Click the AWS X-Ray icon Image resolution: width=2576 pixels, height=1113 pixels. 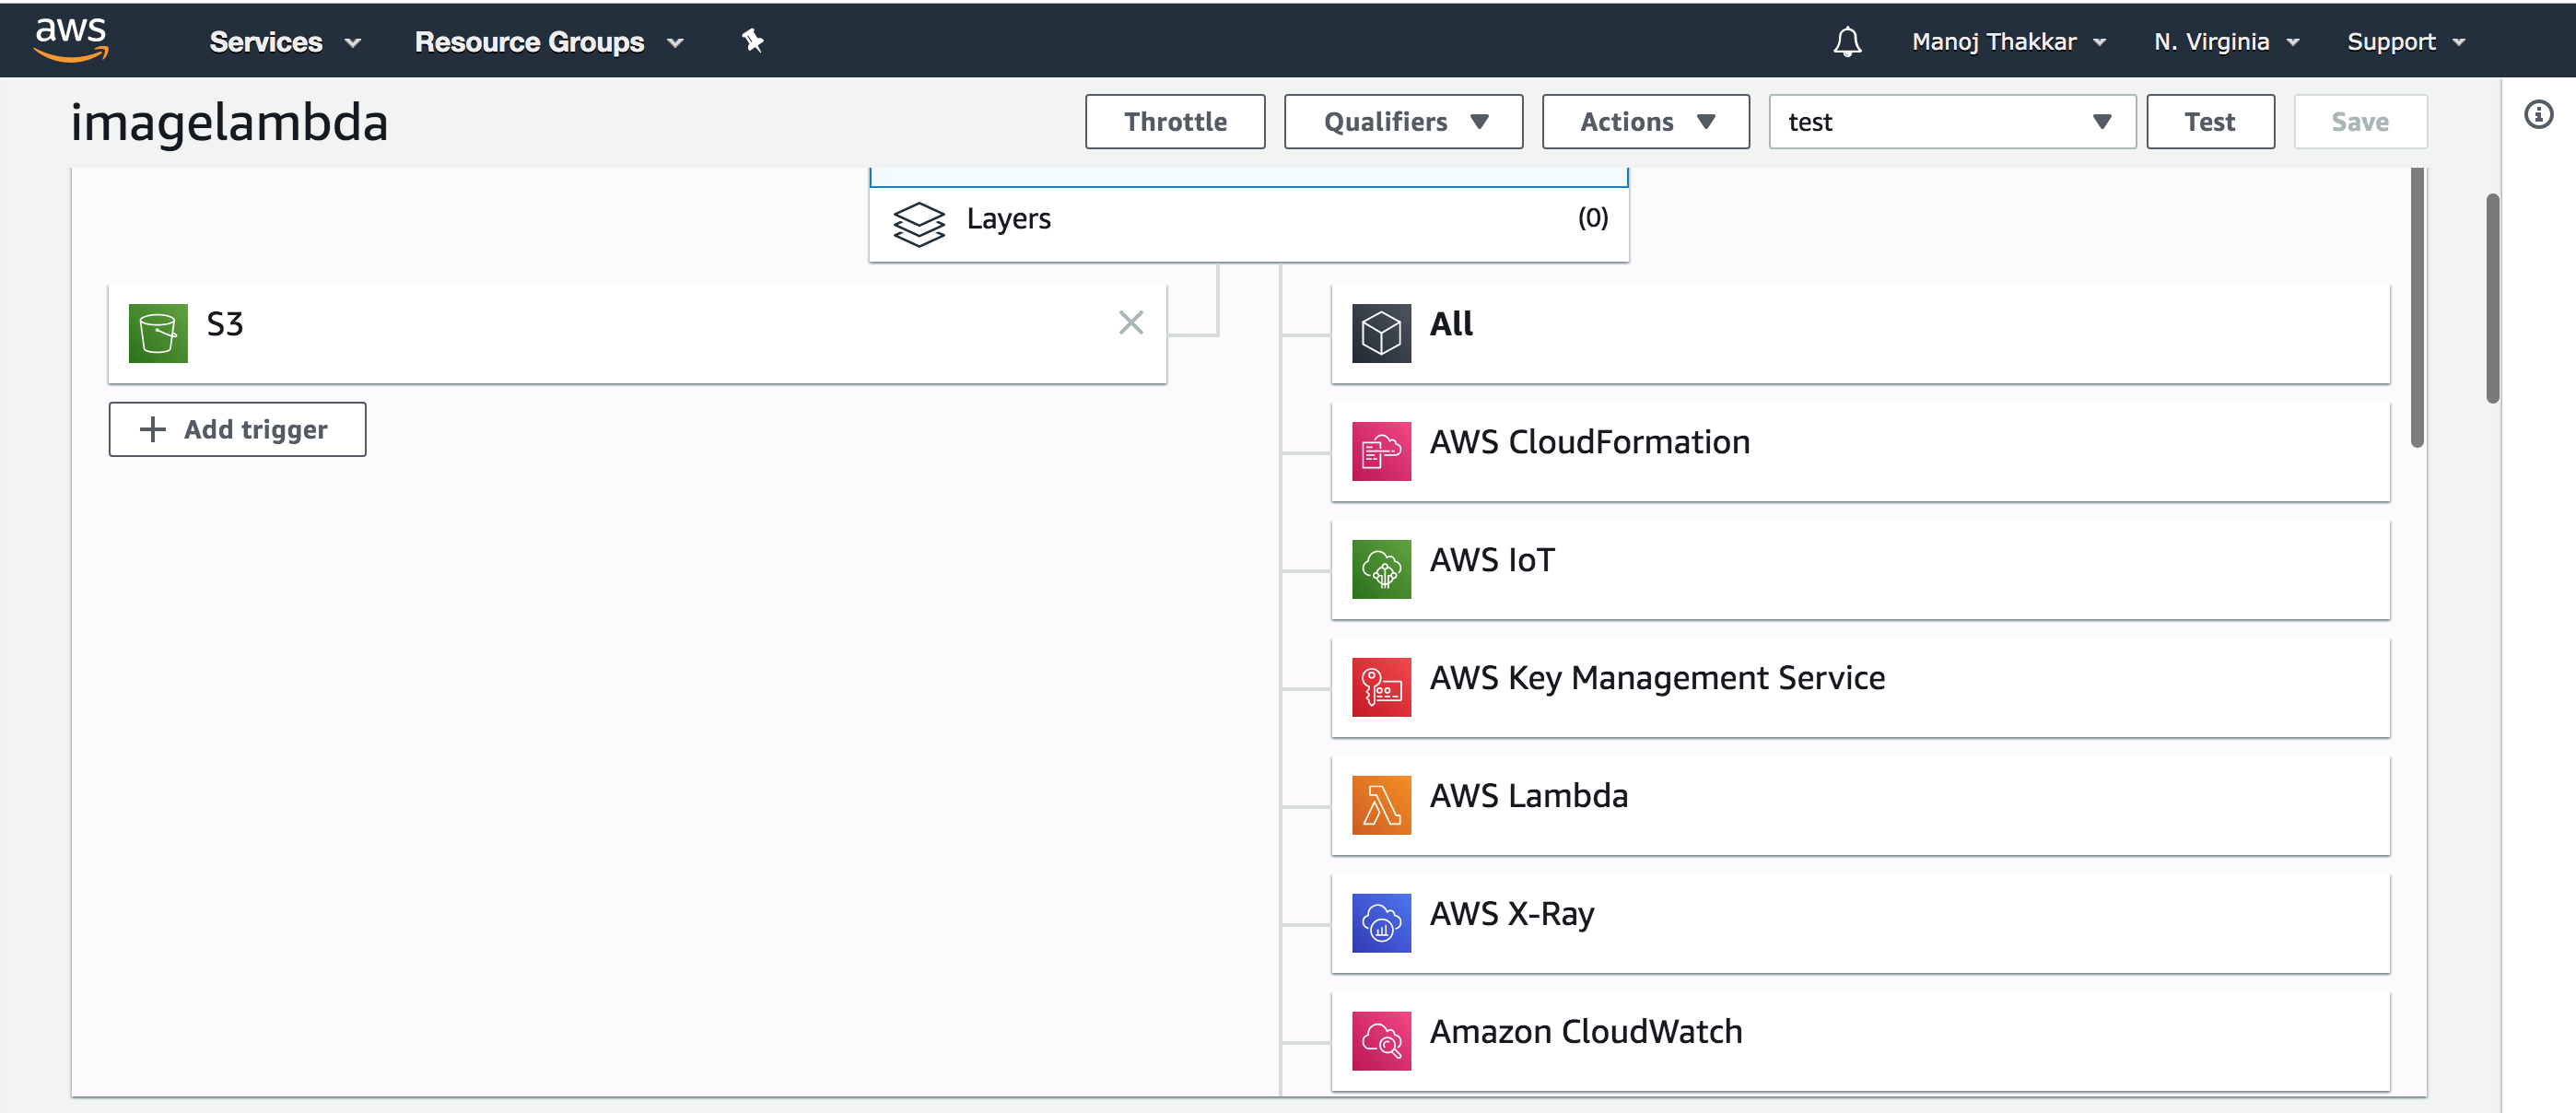[x=1381, y=923]
